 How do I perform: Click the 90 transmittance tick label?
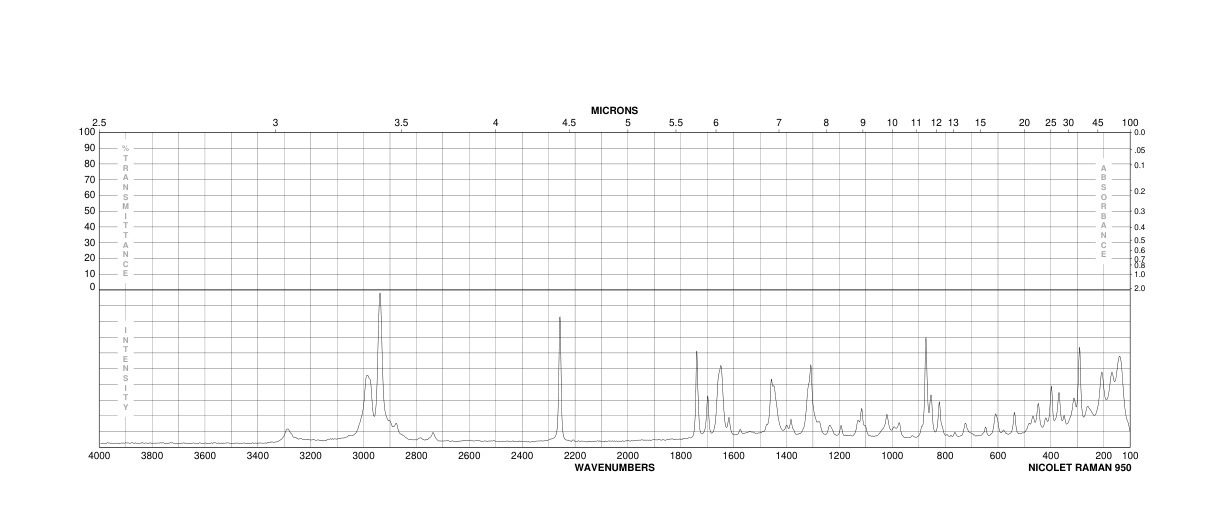pyautogui.click(x=90, y=148)
